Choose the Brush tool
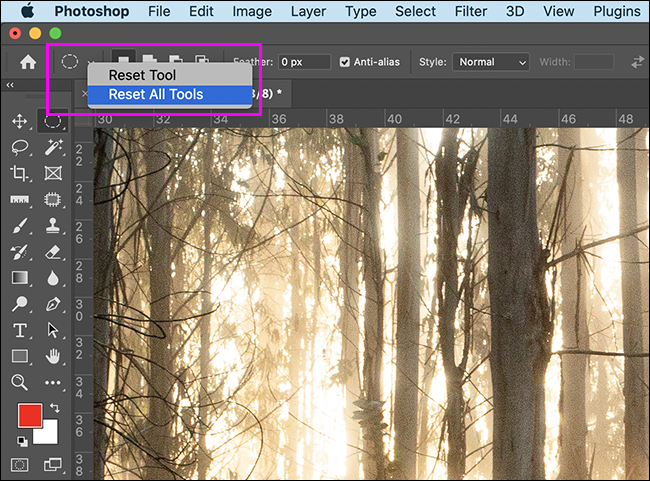 pyautogui.click(x=19, y=226)
